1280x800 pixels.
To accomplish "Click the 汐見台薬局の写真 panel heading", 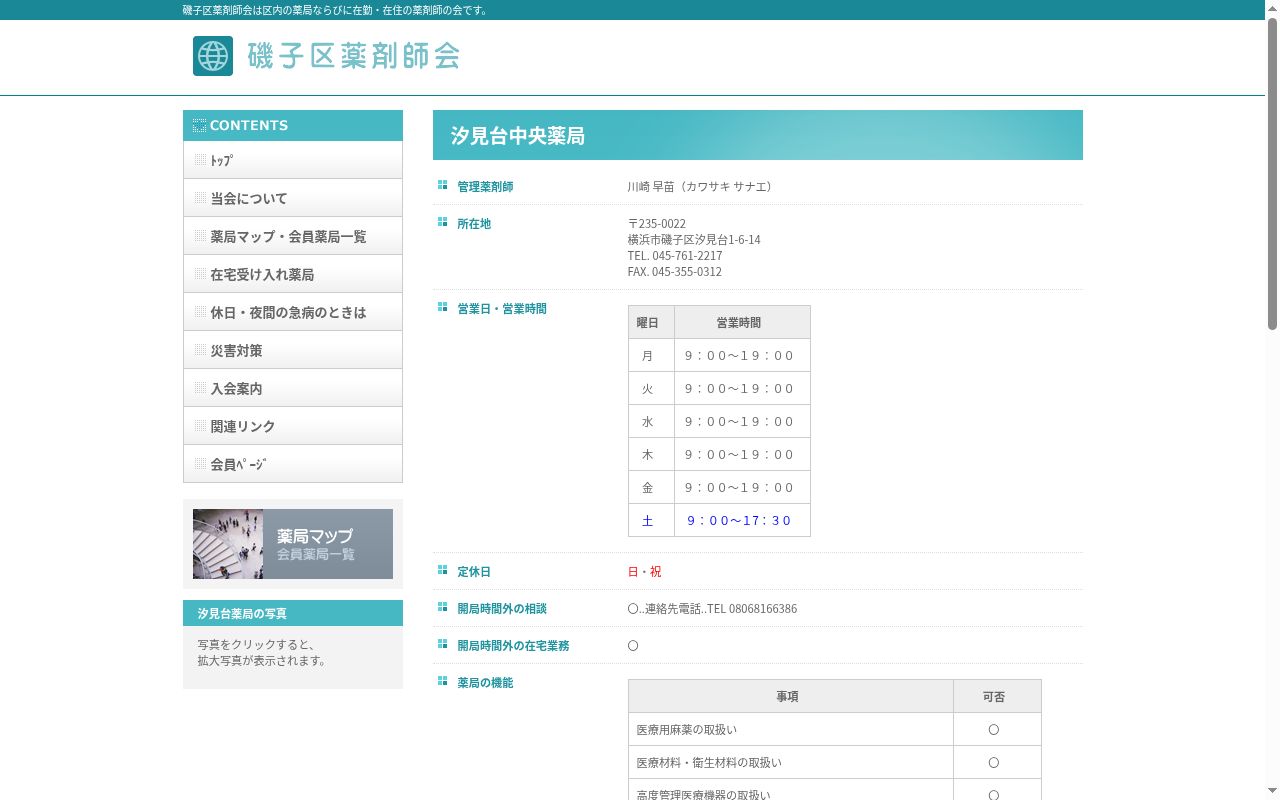I will [293, 613].
